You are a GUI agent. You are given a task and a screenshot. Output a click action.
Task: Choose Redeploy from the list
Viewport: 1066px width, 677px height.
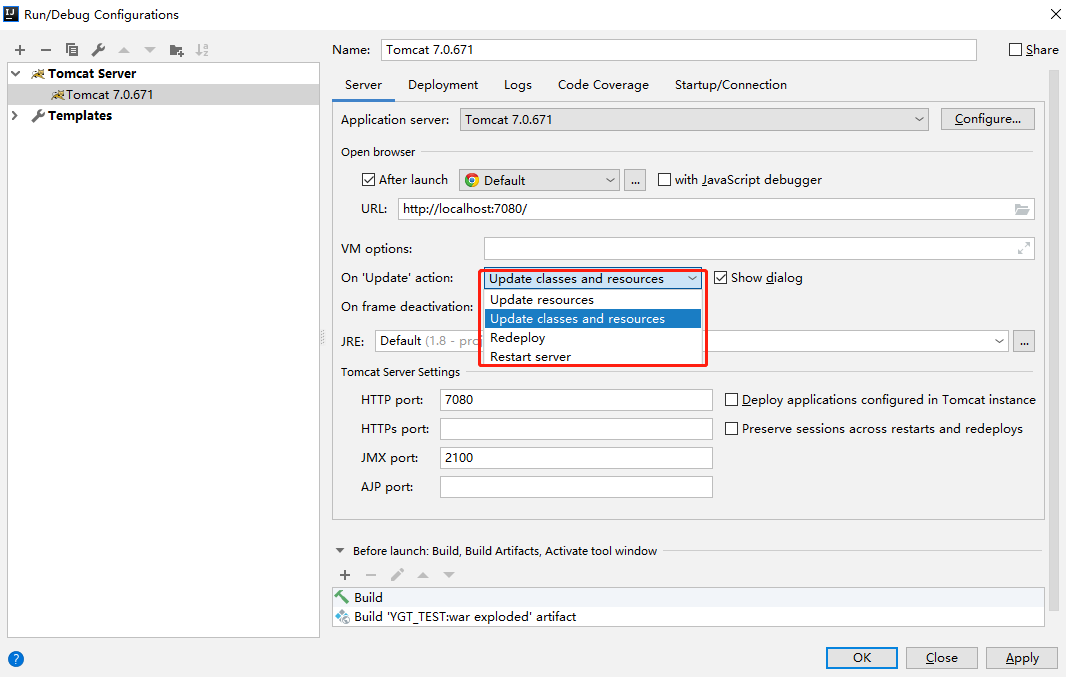pos(593,338)
